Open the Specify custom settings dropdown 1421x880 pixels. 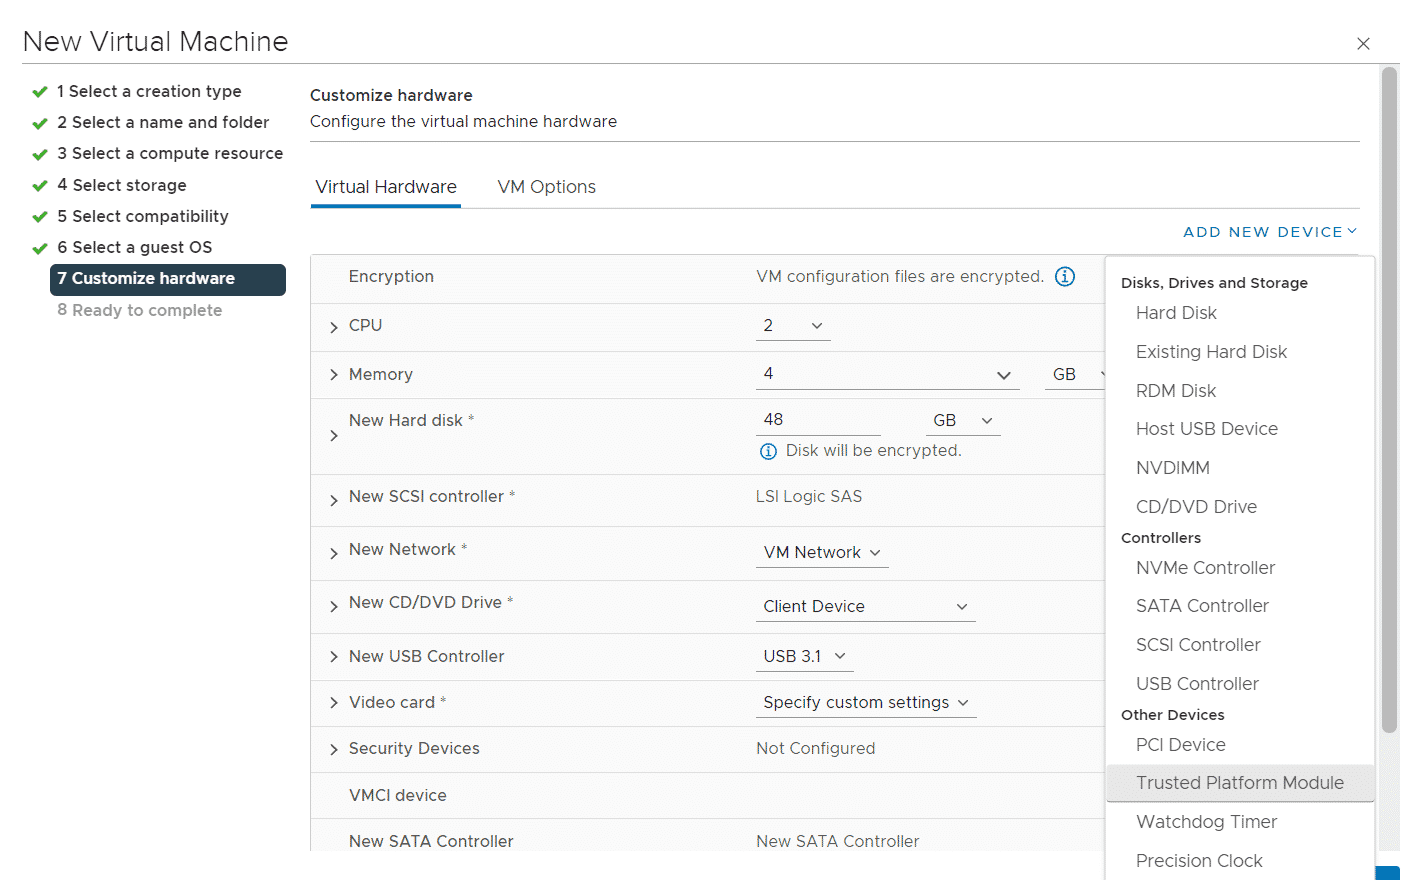point(866,703)
